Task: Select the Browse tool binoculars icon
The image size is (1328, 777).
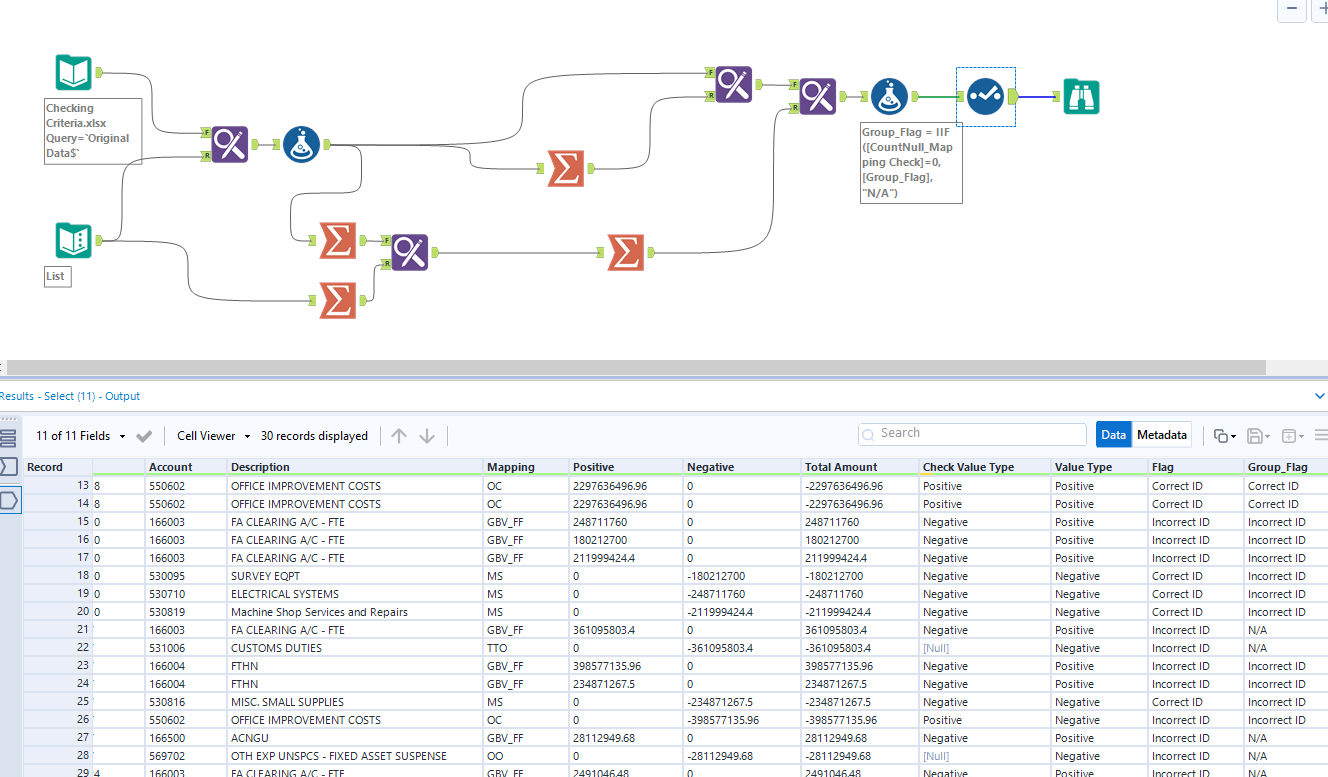Action: [1081, 98]
